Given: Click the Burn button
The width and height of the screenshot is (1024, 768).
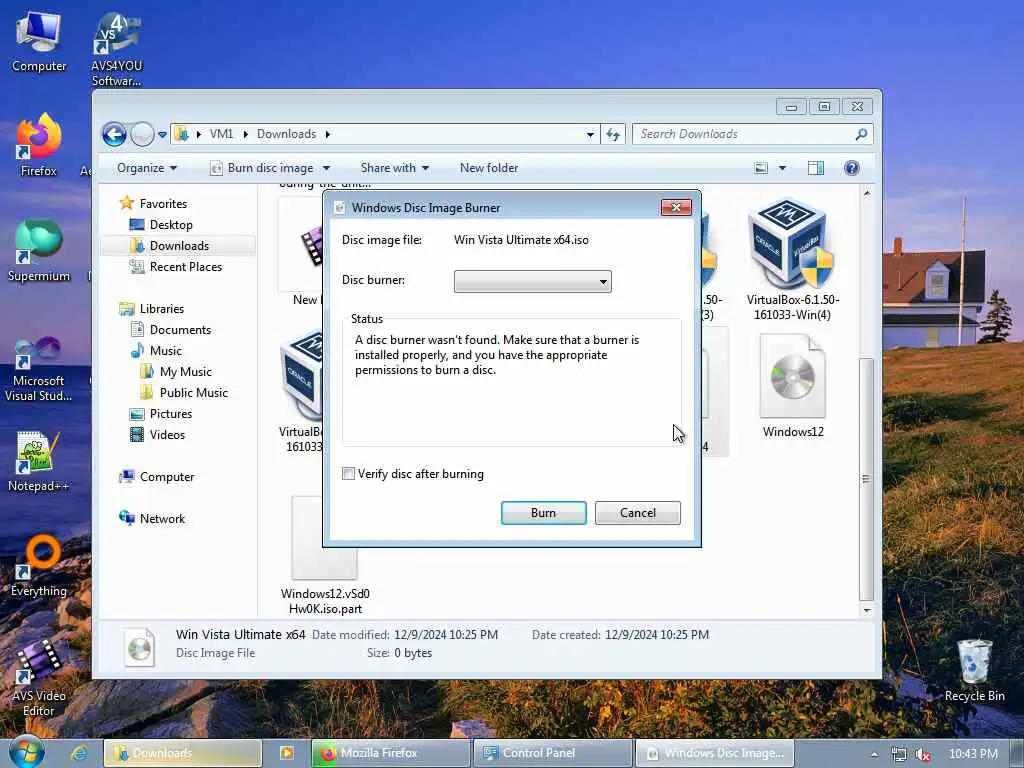Looking at the screenshot, I should [543, 513].
